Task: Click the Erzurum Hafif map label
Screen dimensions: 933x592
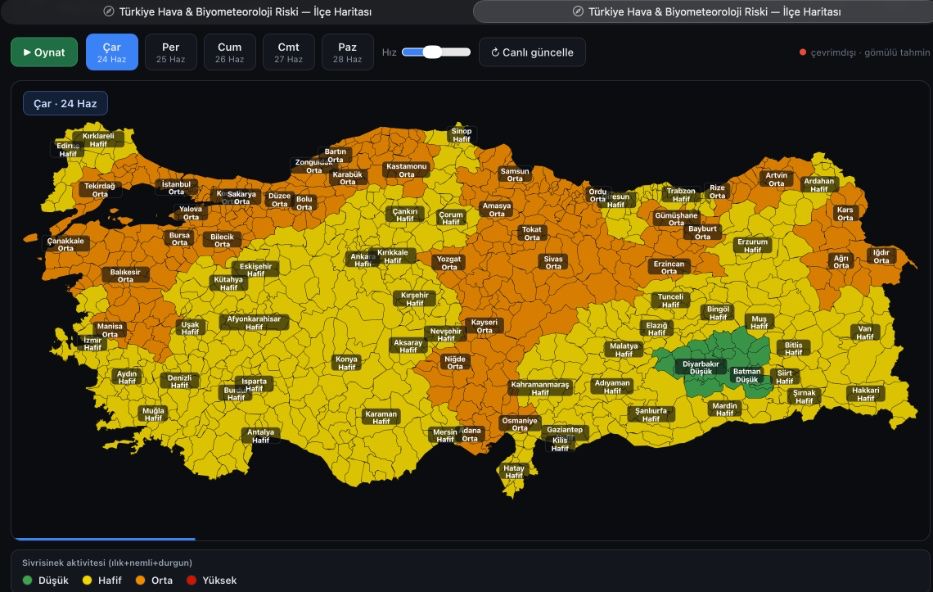Action: pyautogui.click(x=752, y=246)
